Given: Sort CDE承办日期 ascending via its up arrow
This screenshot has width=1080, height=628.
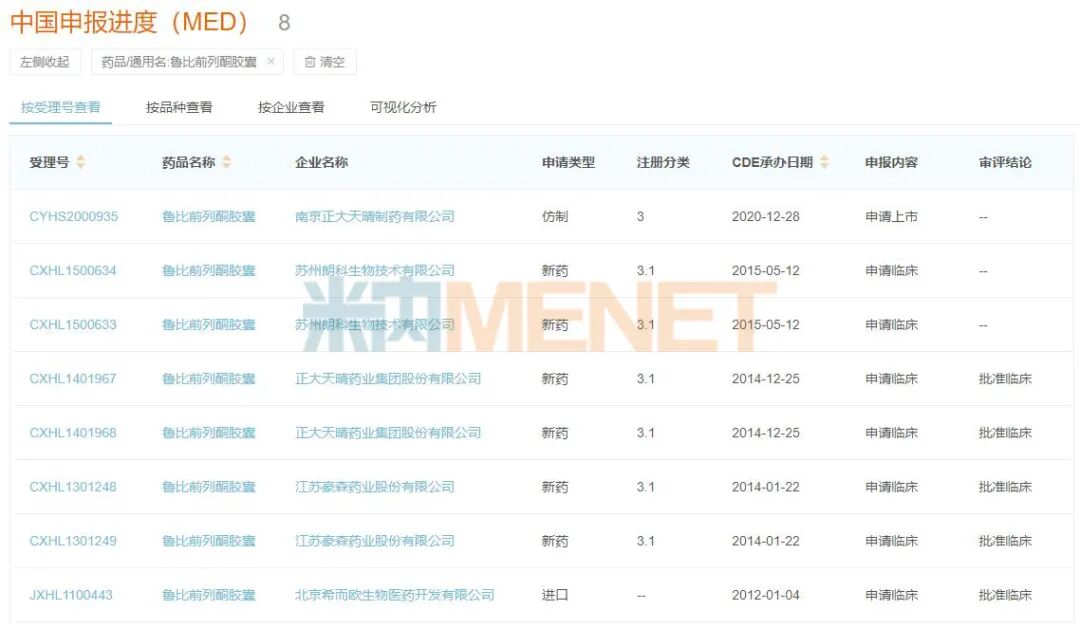Looking at the screenshot, I should click(823, 158).
